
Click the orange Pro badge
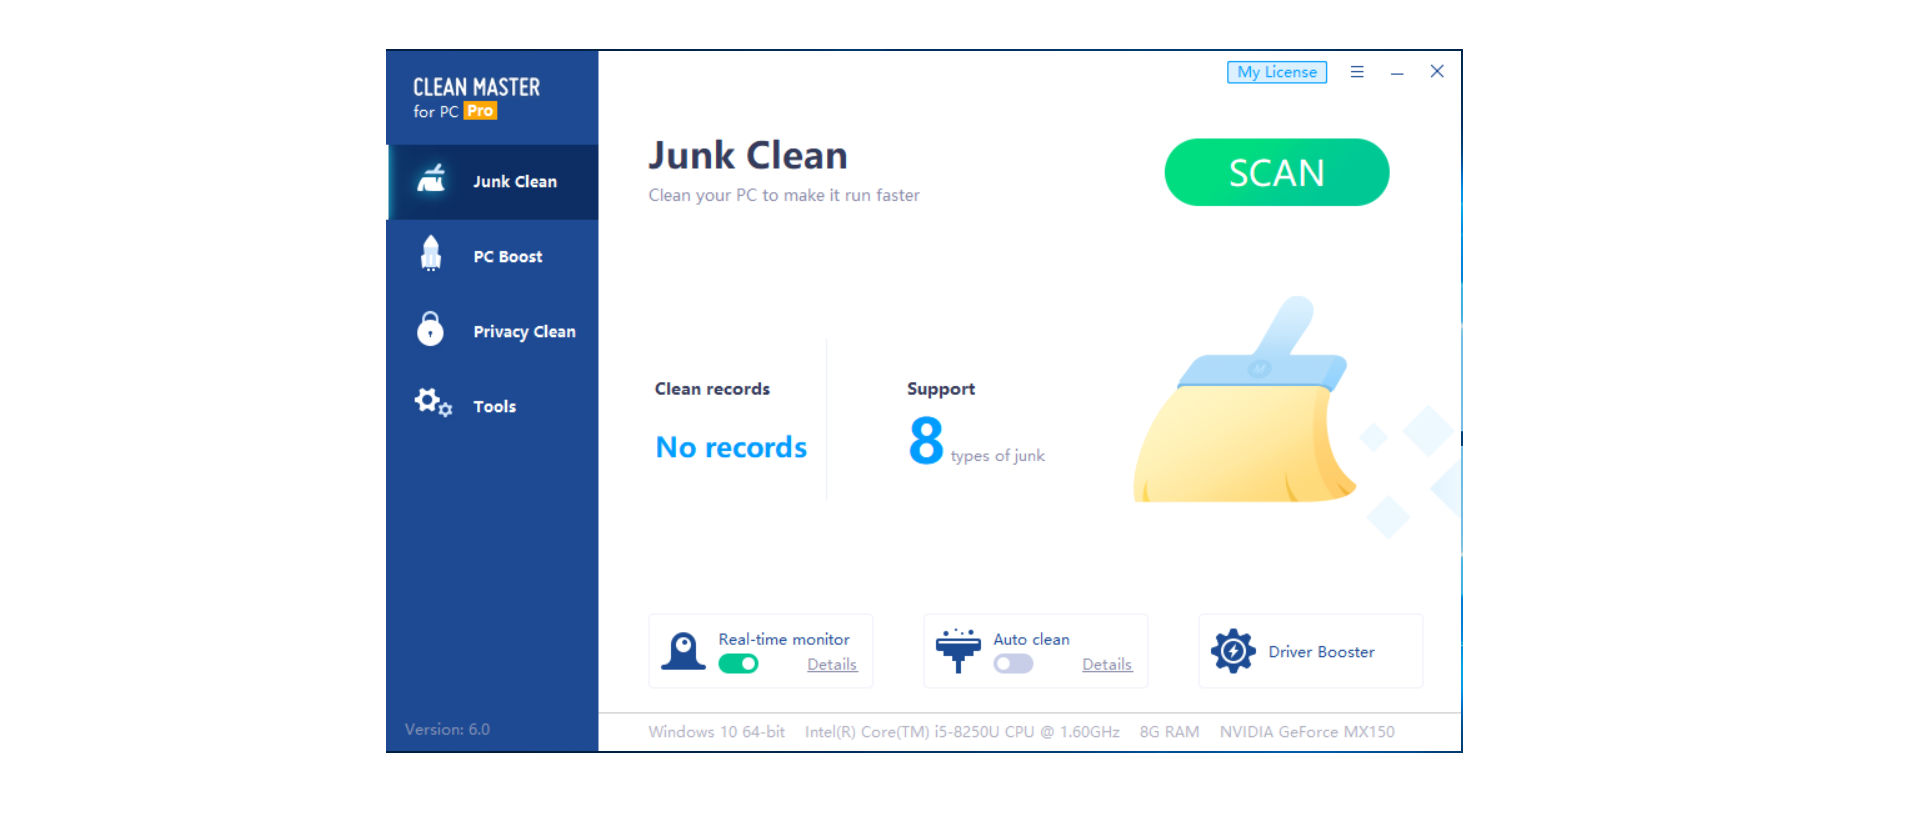pos(480,111)
